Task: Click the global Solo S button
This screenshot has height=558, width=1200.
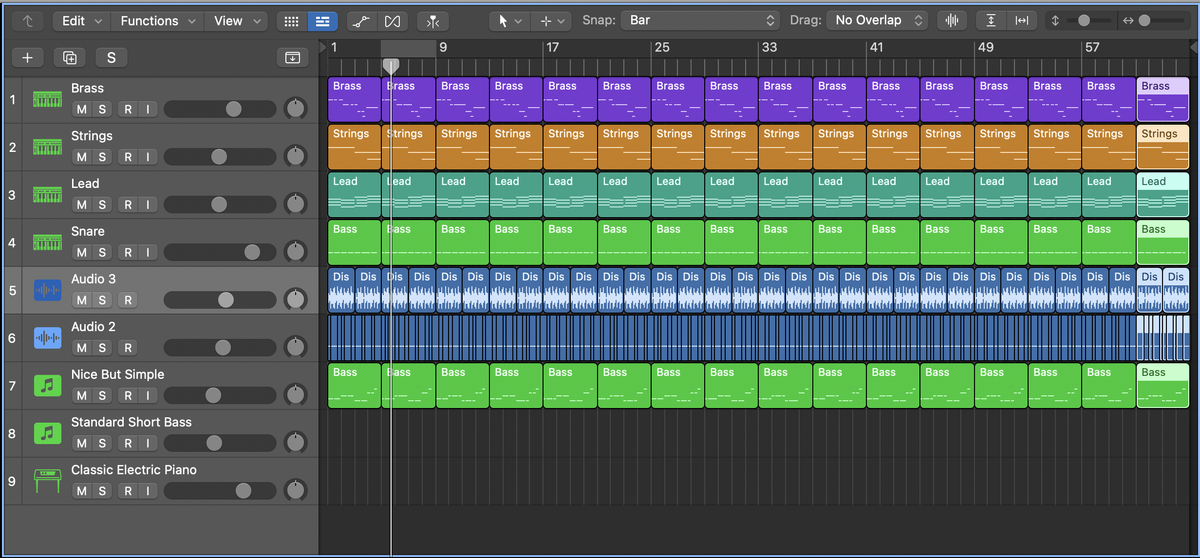Action: coord(111,58)
